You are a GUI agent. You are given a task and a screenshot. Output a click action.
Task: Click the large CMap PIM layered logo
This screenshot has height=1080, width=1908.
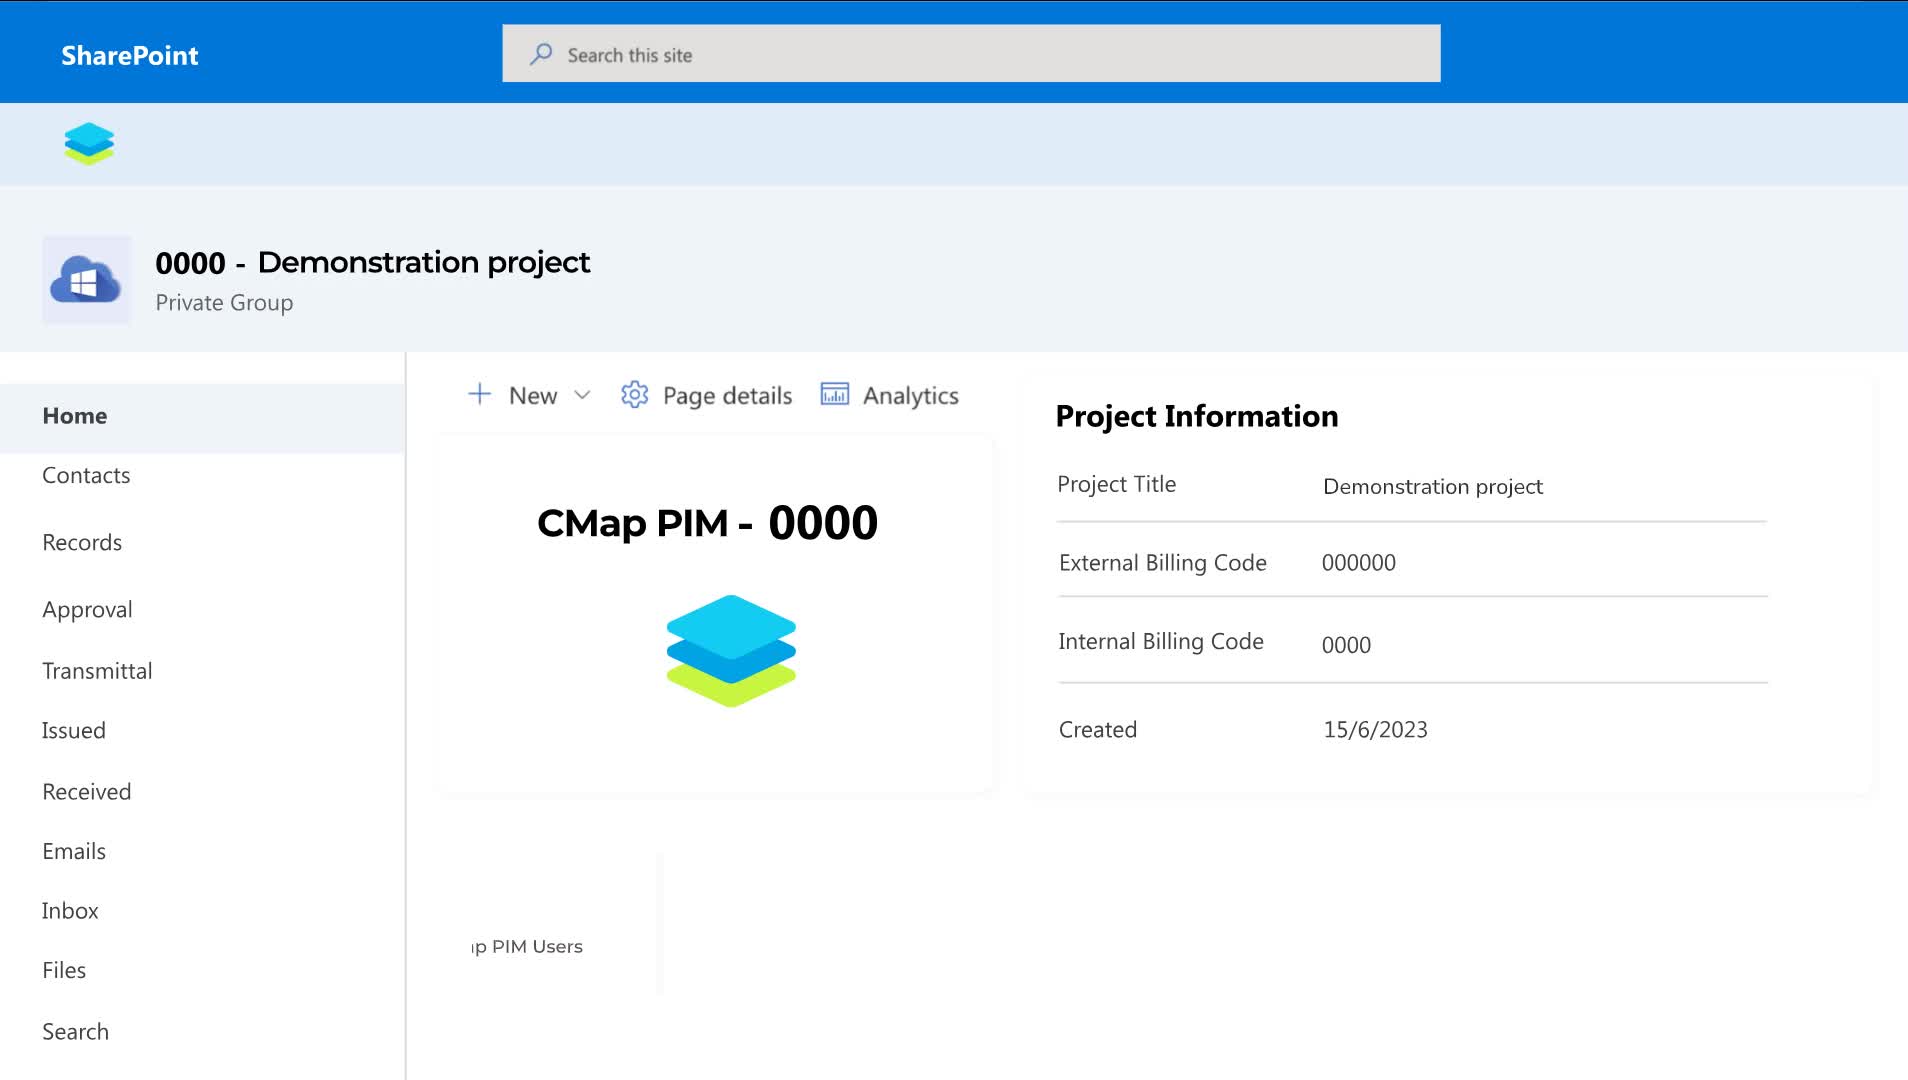pyautogui.click(x=731, y=651)
